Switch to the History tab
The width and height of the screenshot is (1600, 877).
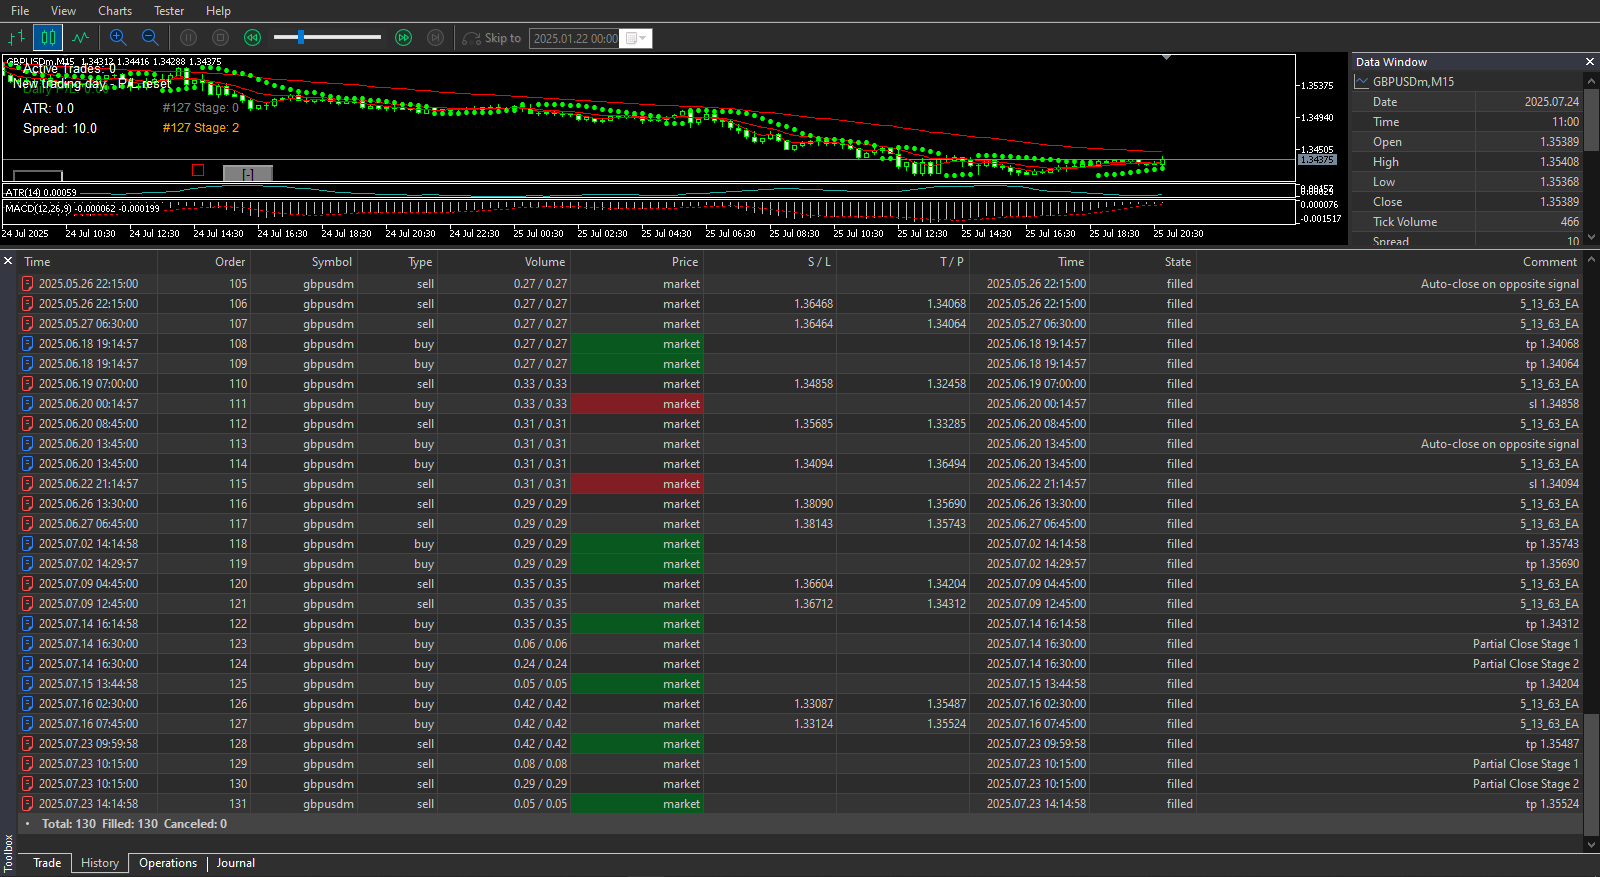pos(100,863)
